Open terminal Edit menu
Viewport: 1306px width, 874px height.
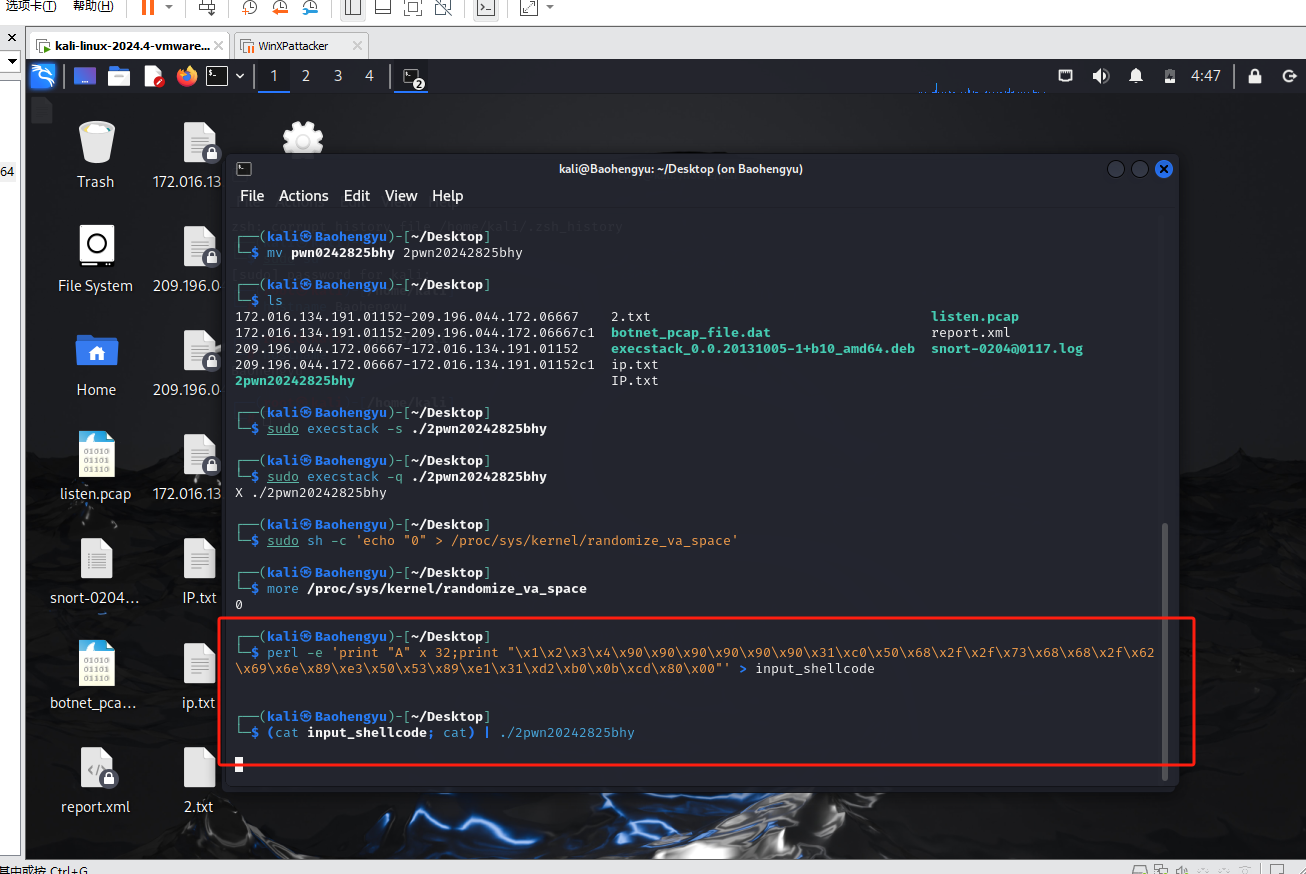pos(357,196)
